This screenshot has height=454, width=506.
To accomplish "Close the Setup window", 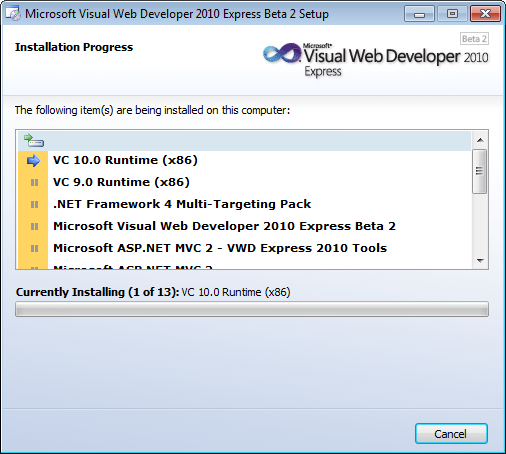I will coord(485,14).
